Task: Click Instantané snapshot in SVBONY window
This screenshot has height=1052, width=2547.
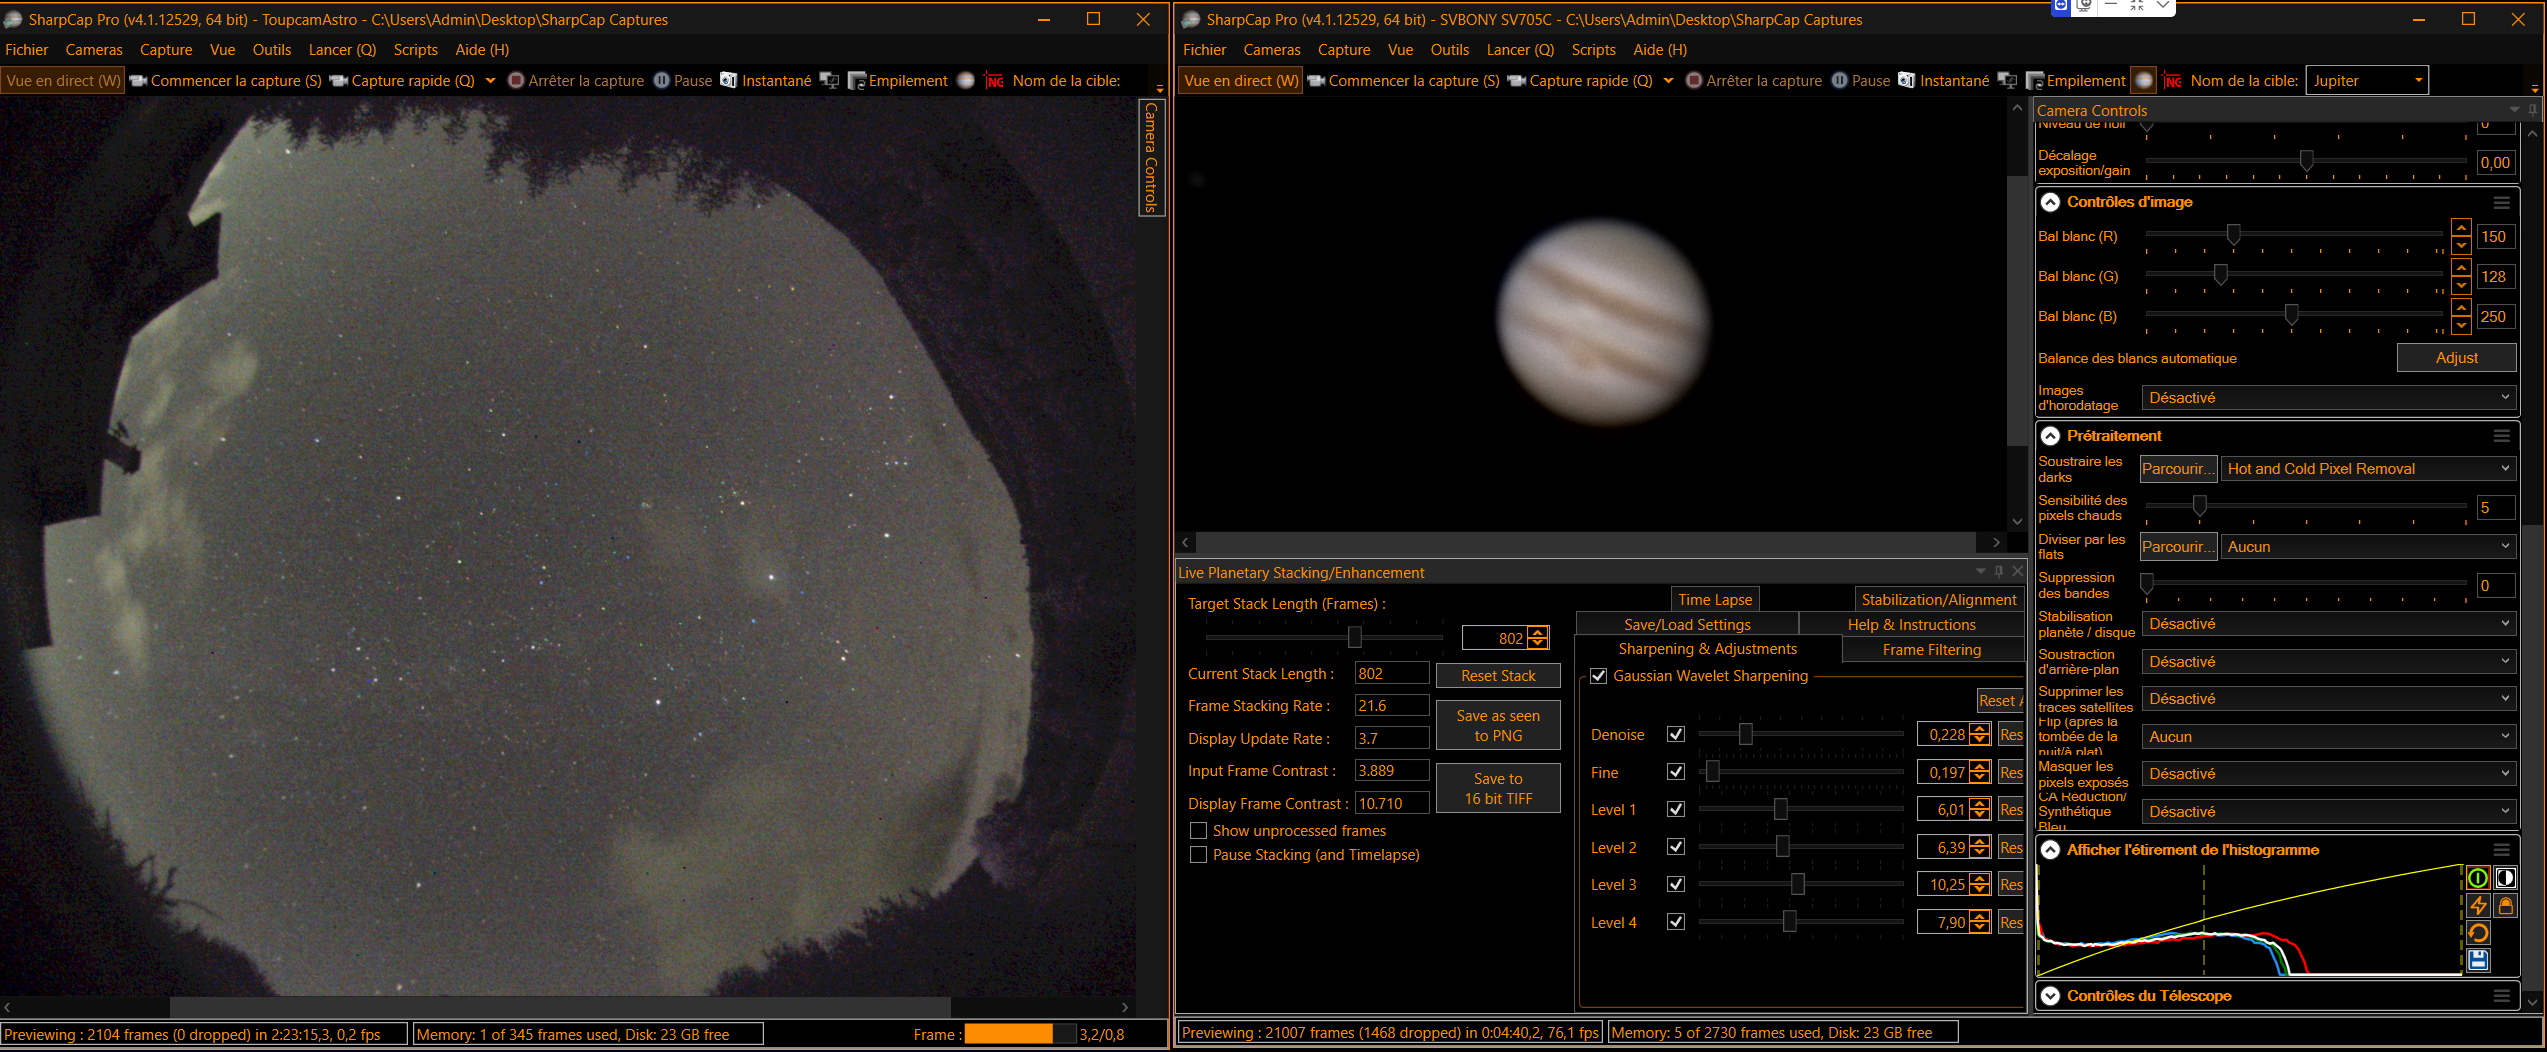Action: (x=1943, y=80)
